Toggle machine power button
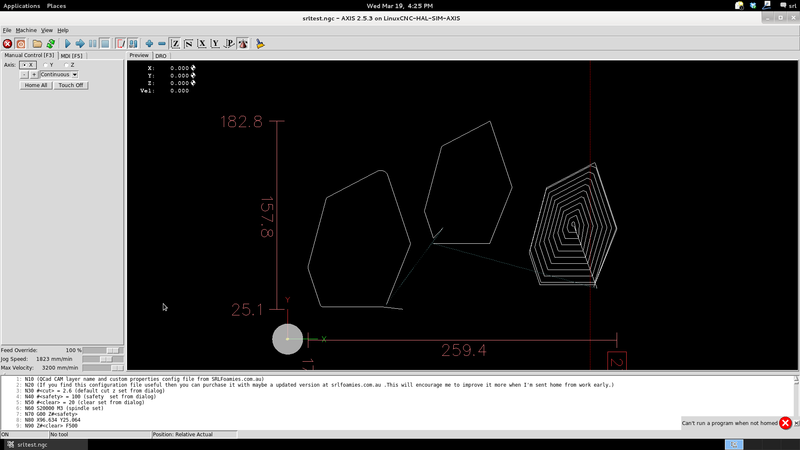 click(20, 44)
